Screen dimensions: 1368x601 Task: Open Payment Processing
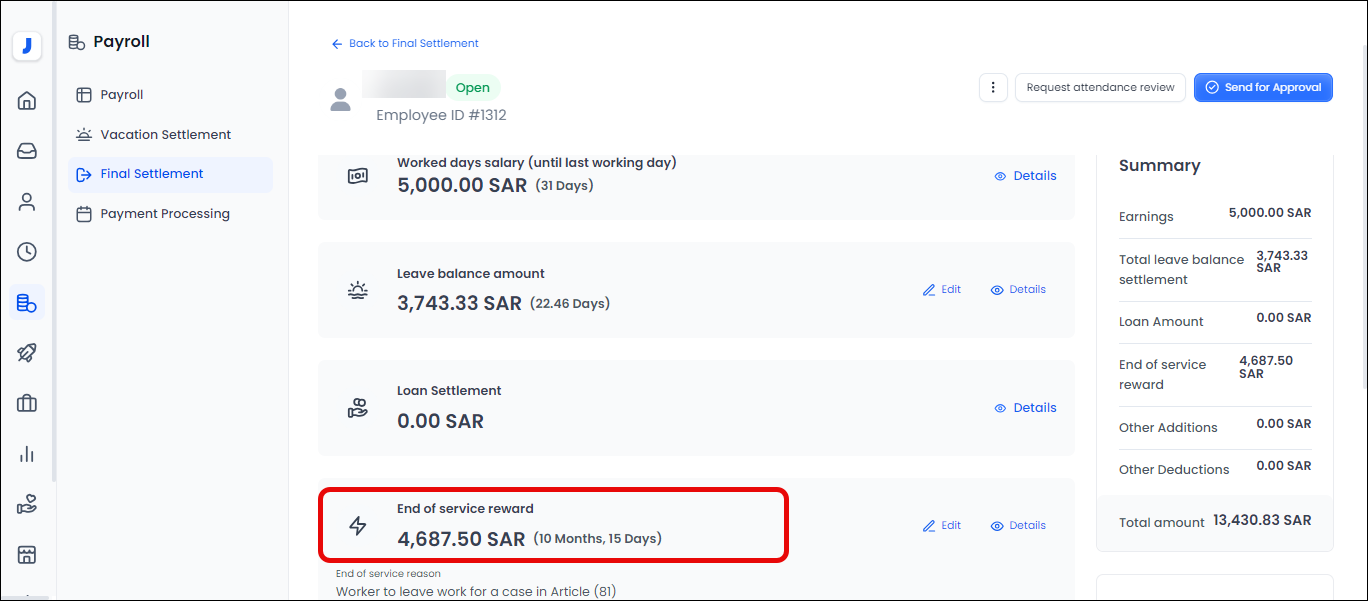[x=164, y=213]
